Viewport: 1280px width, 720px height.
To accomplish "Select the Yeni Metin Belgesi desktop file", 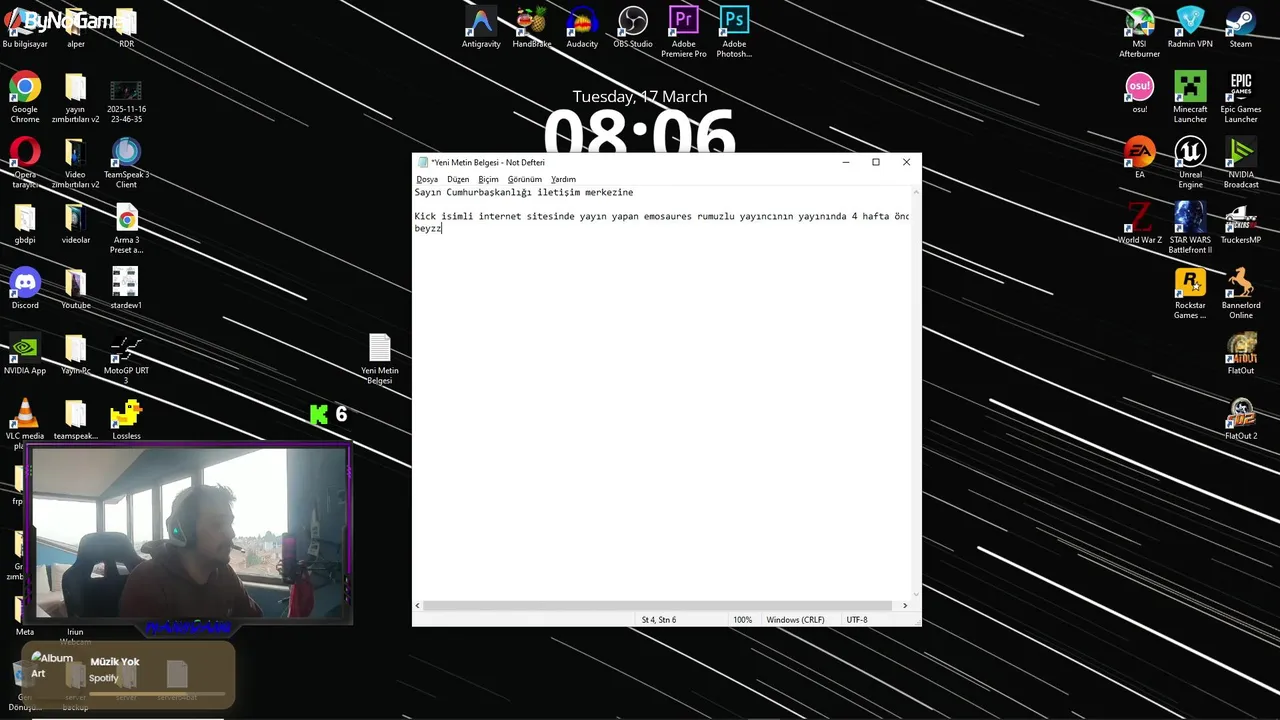I will [x=380, y=358].
